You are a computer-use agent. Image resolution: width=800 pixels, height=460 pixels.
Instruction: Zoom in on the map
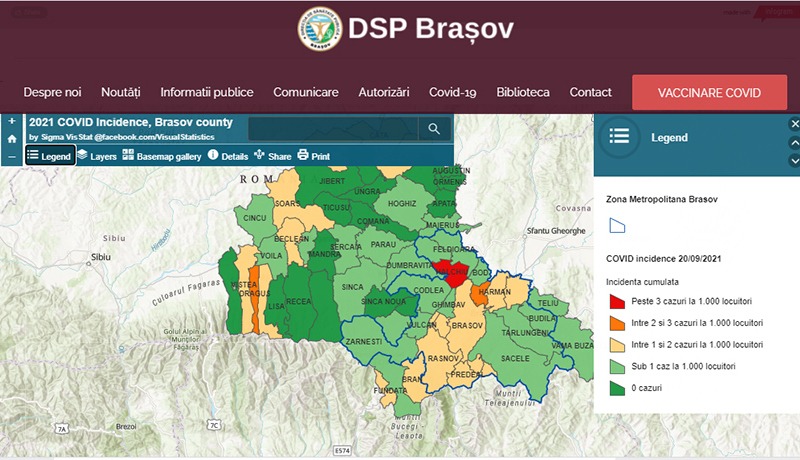point(11,122)
